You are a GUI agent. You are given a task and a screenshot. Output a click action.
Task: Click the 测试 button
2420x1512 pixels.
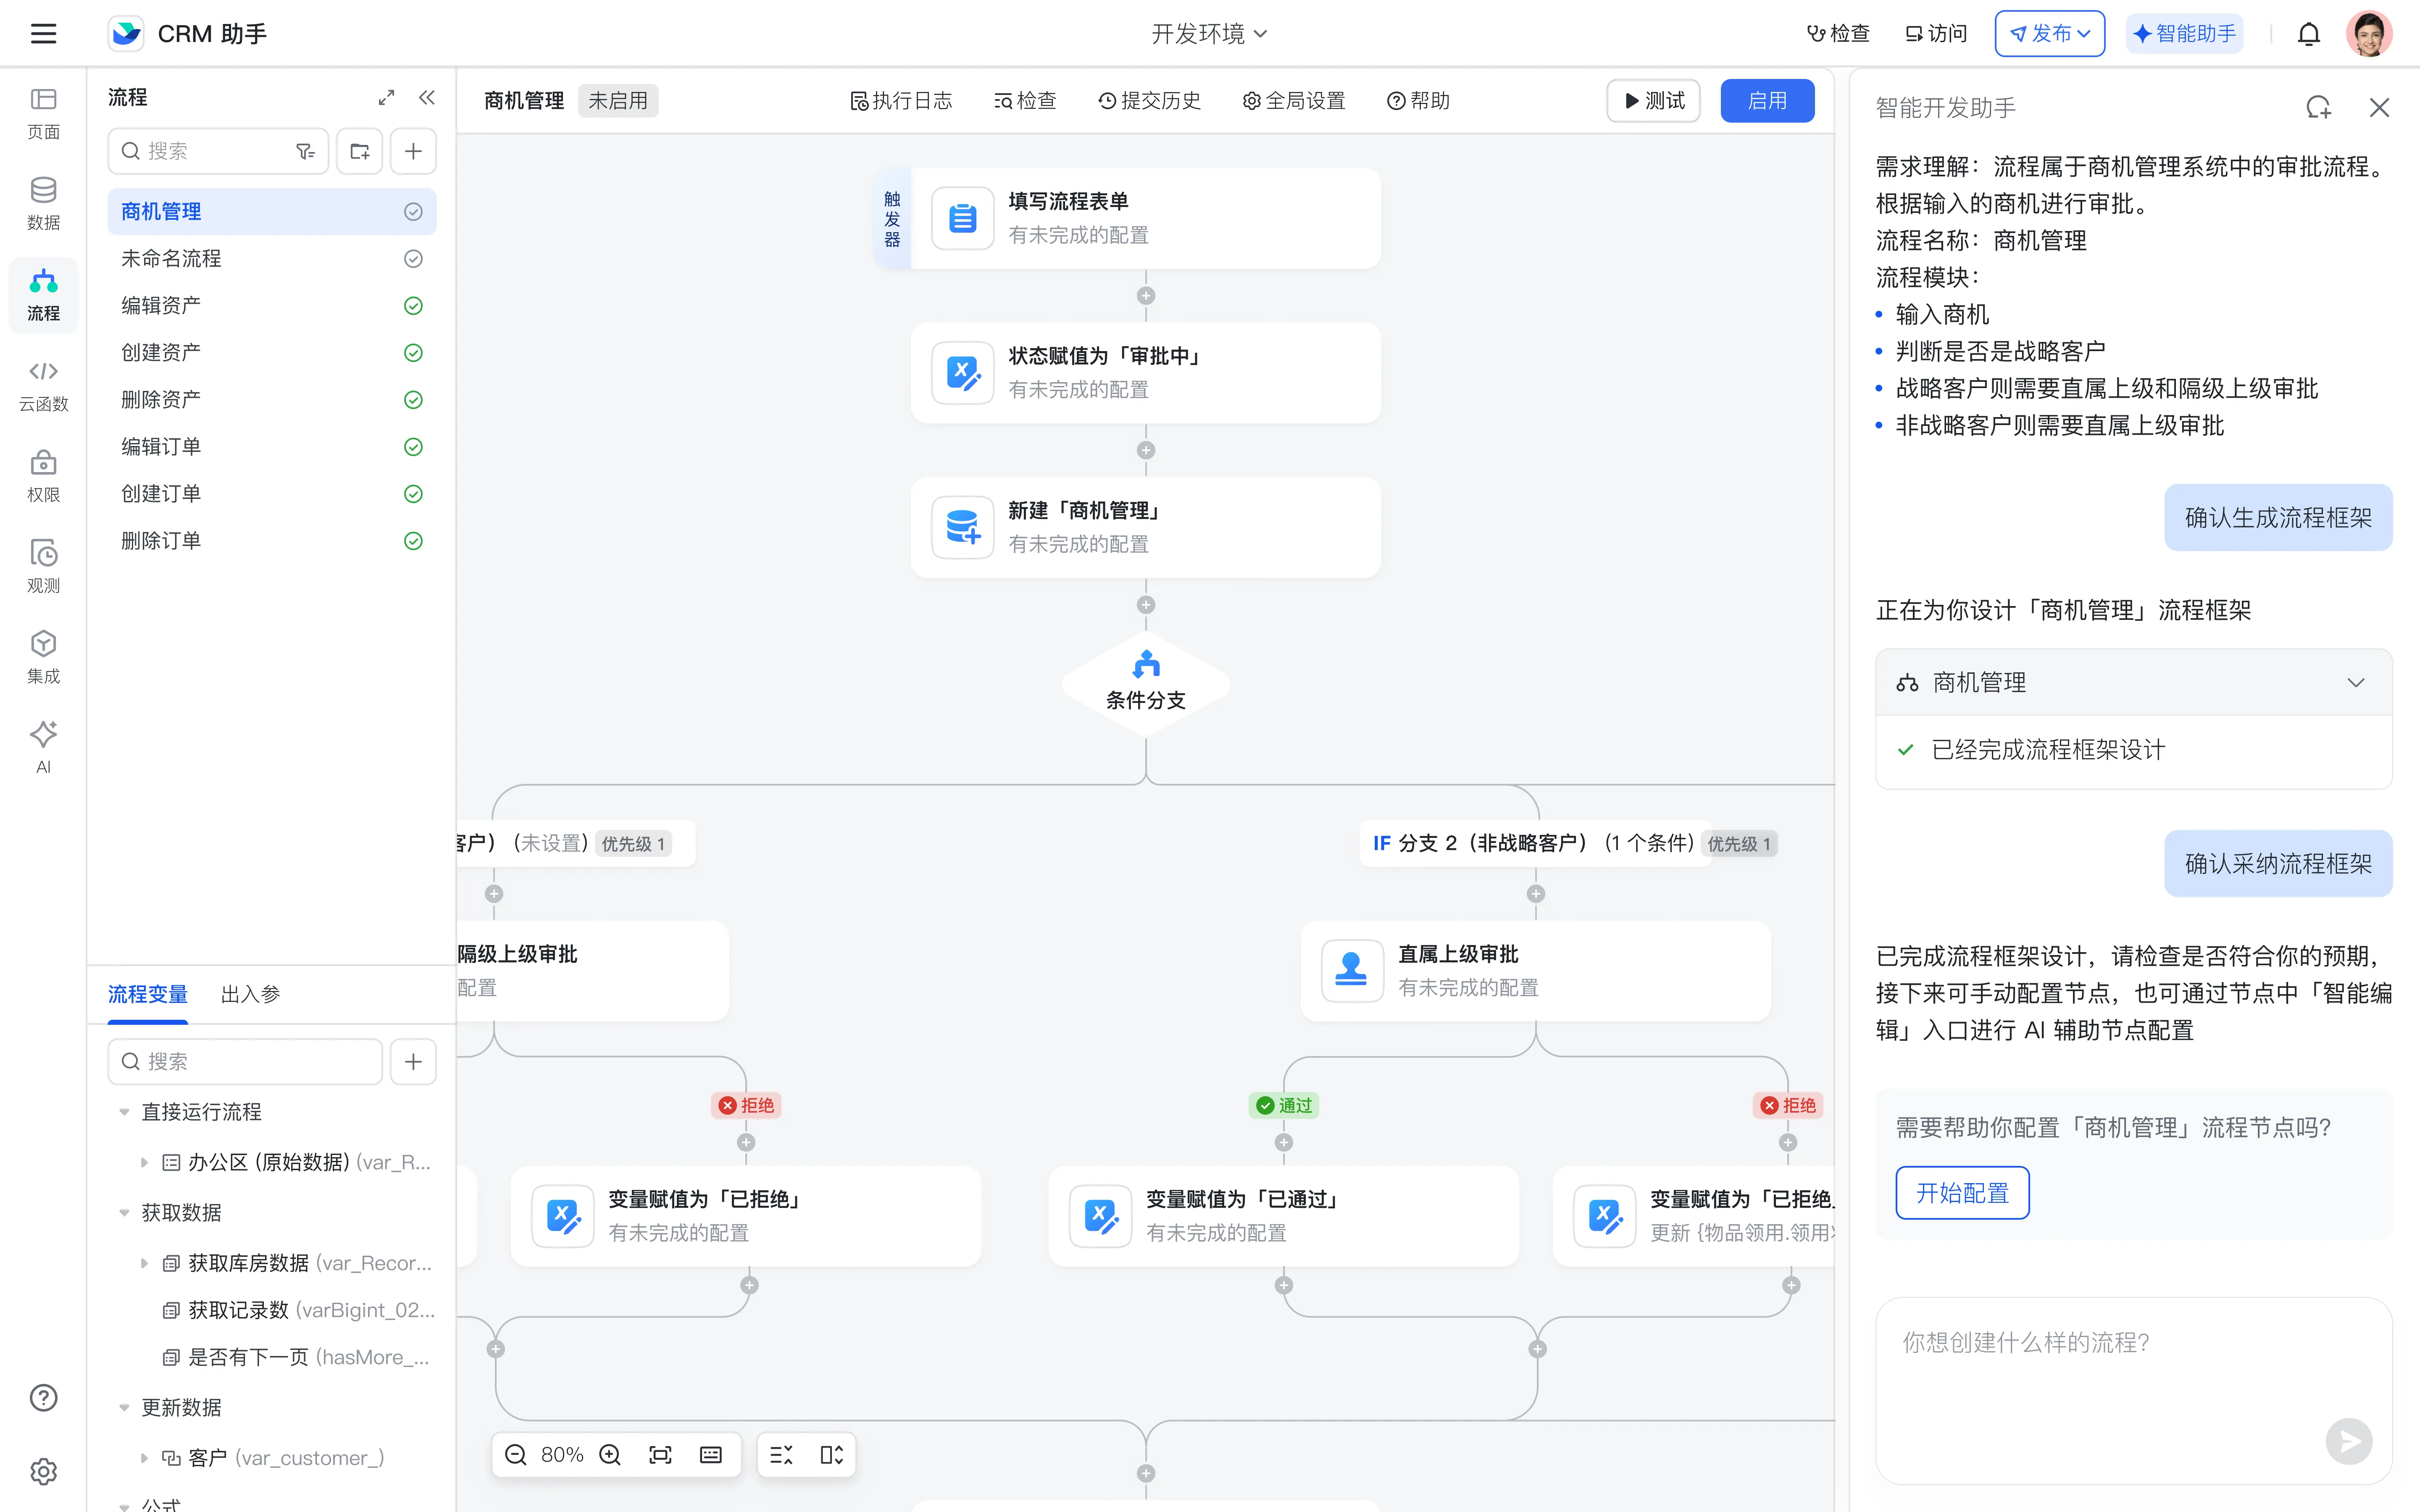coord(1653,101)
